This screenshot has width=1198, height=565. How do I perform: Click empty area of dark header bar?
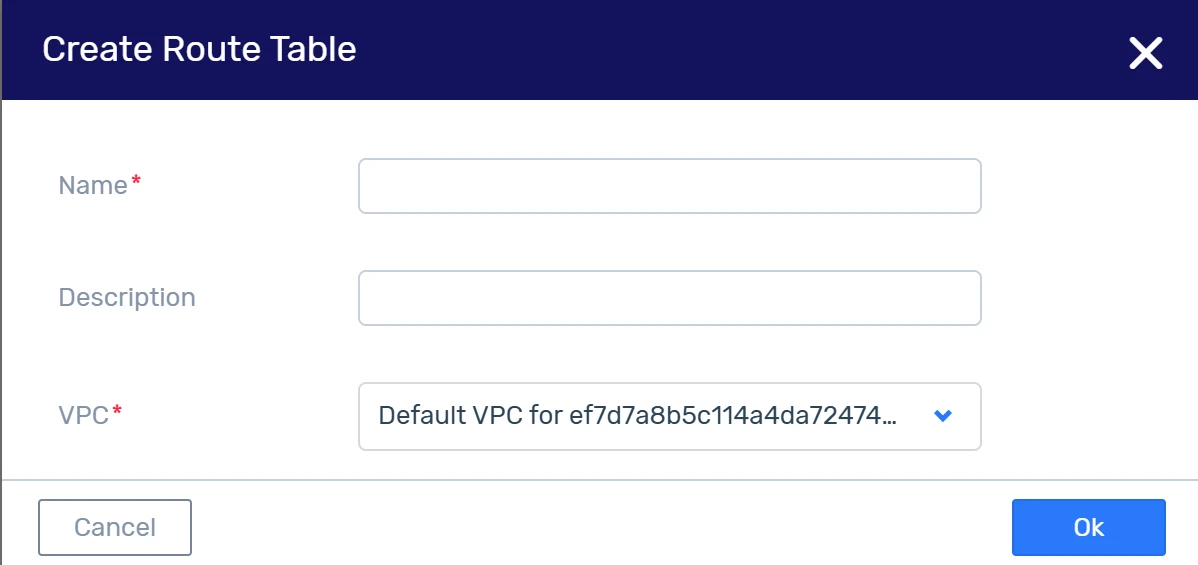tap(700, 50)
